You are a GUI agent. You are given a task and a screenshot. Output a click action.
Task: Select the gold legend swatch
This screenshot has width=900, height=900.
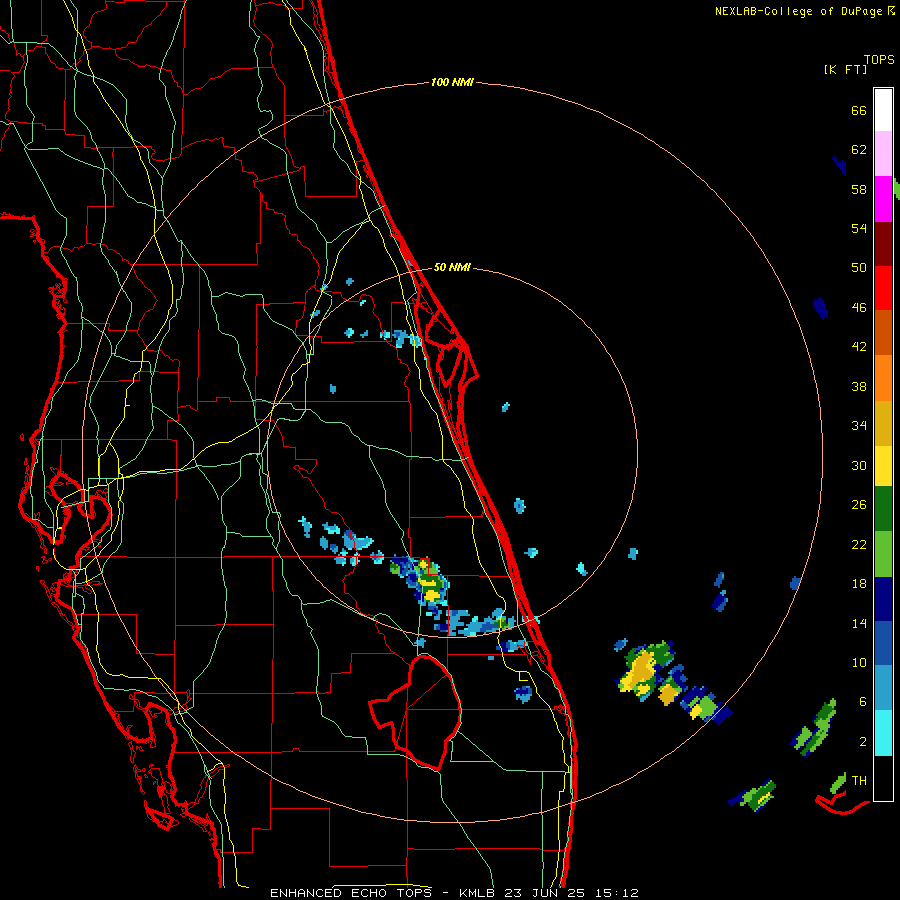coord(883,423)
